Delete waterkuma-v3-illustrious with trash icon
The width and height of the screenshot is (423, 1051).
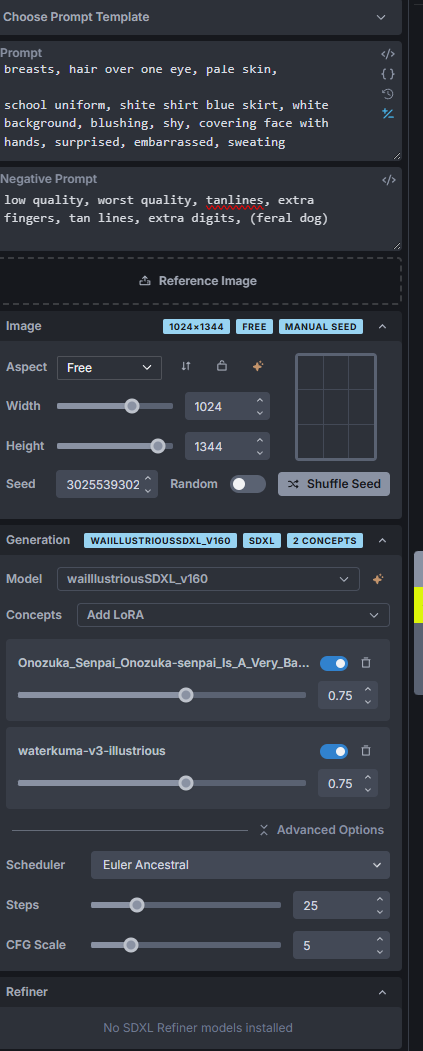pyautogui.click(x=366, y=751)
